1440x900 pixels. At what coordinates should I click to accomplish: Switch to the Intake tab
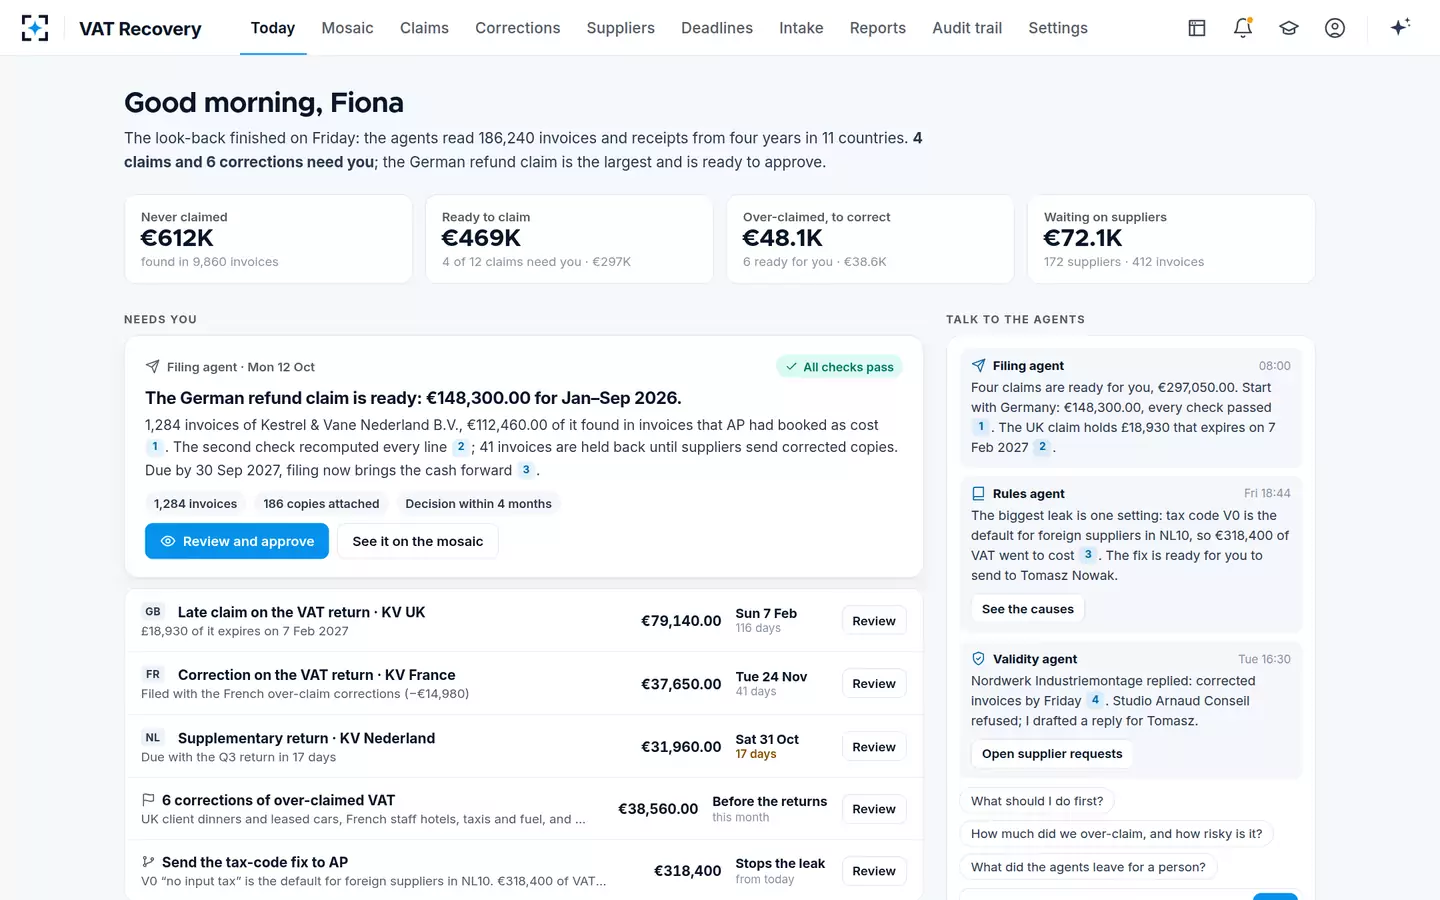(801, 28)
